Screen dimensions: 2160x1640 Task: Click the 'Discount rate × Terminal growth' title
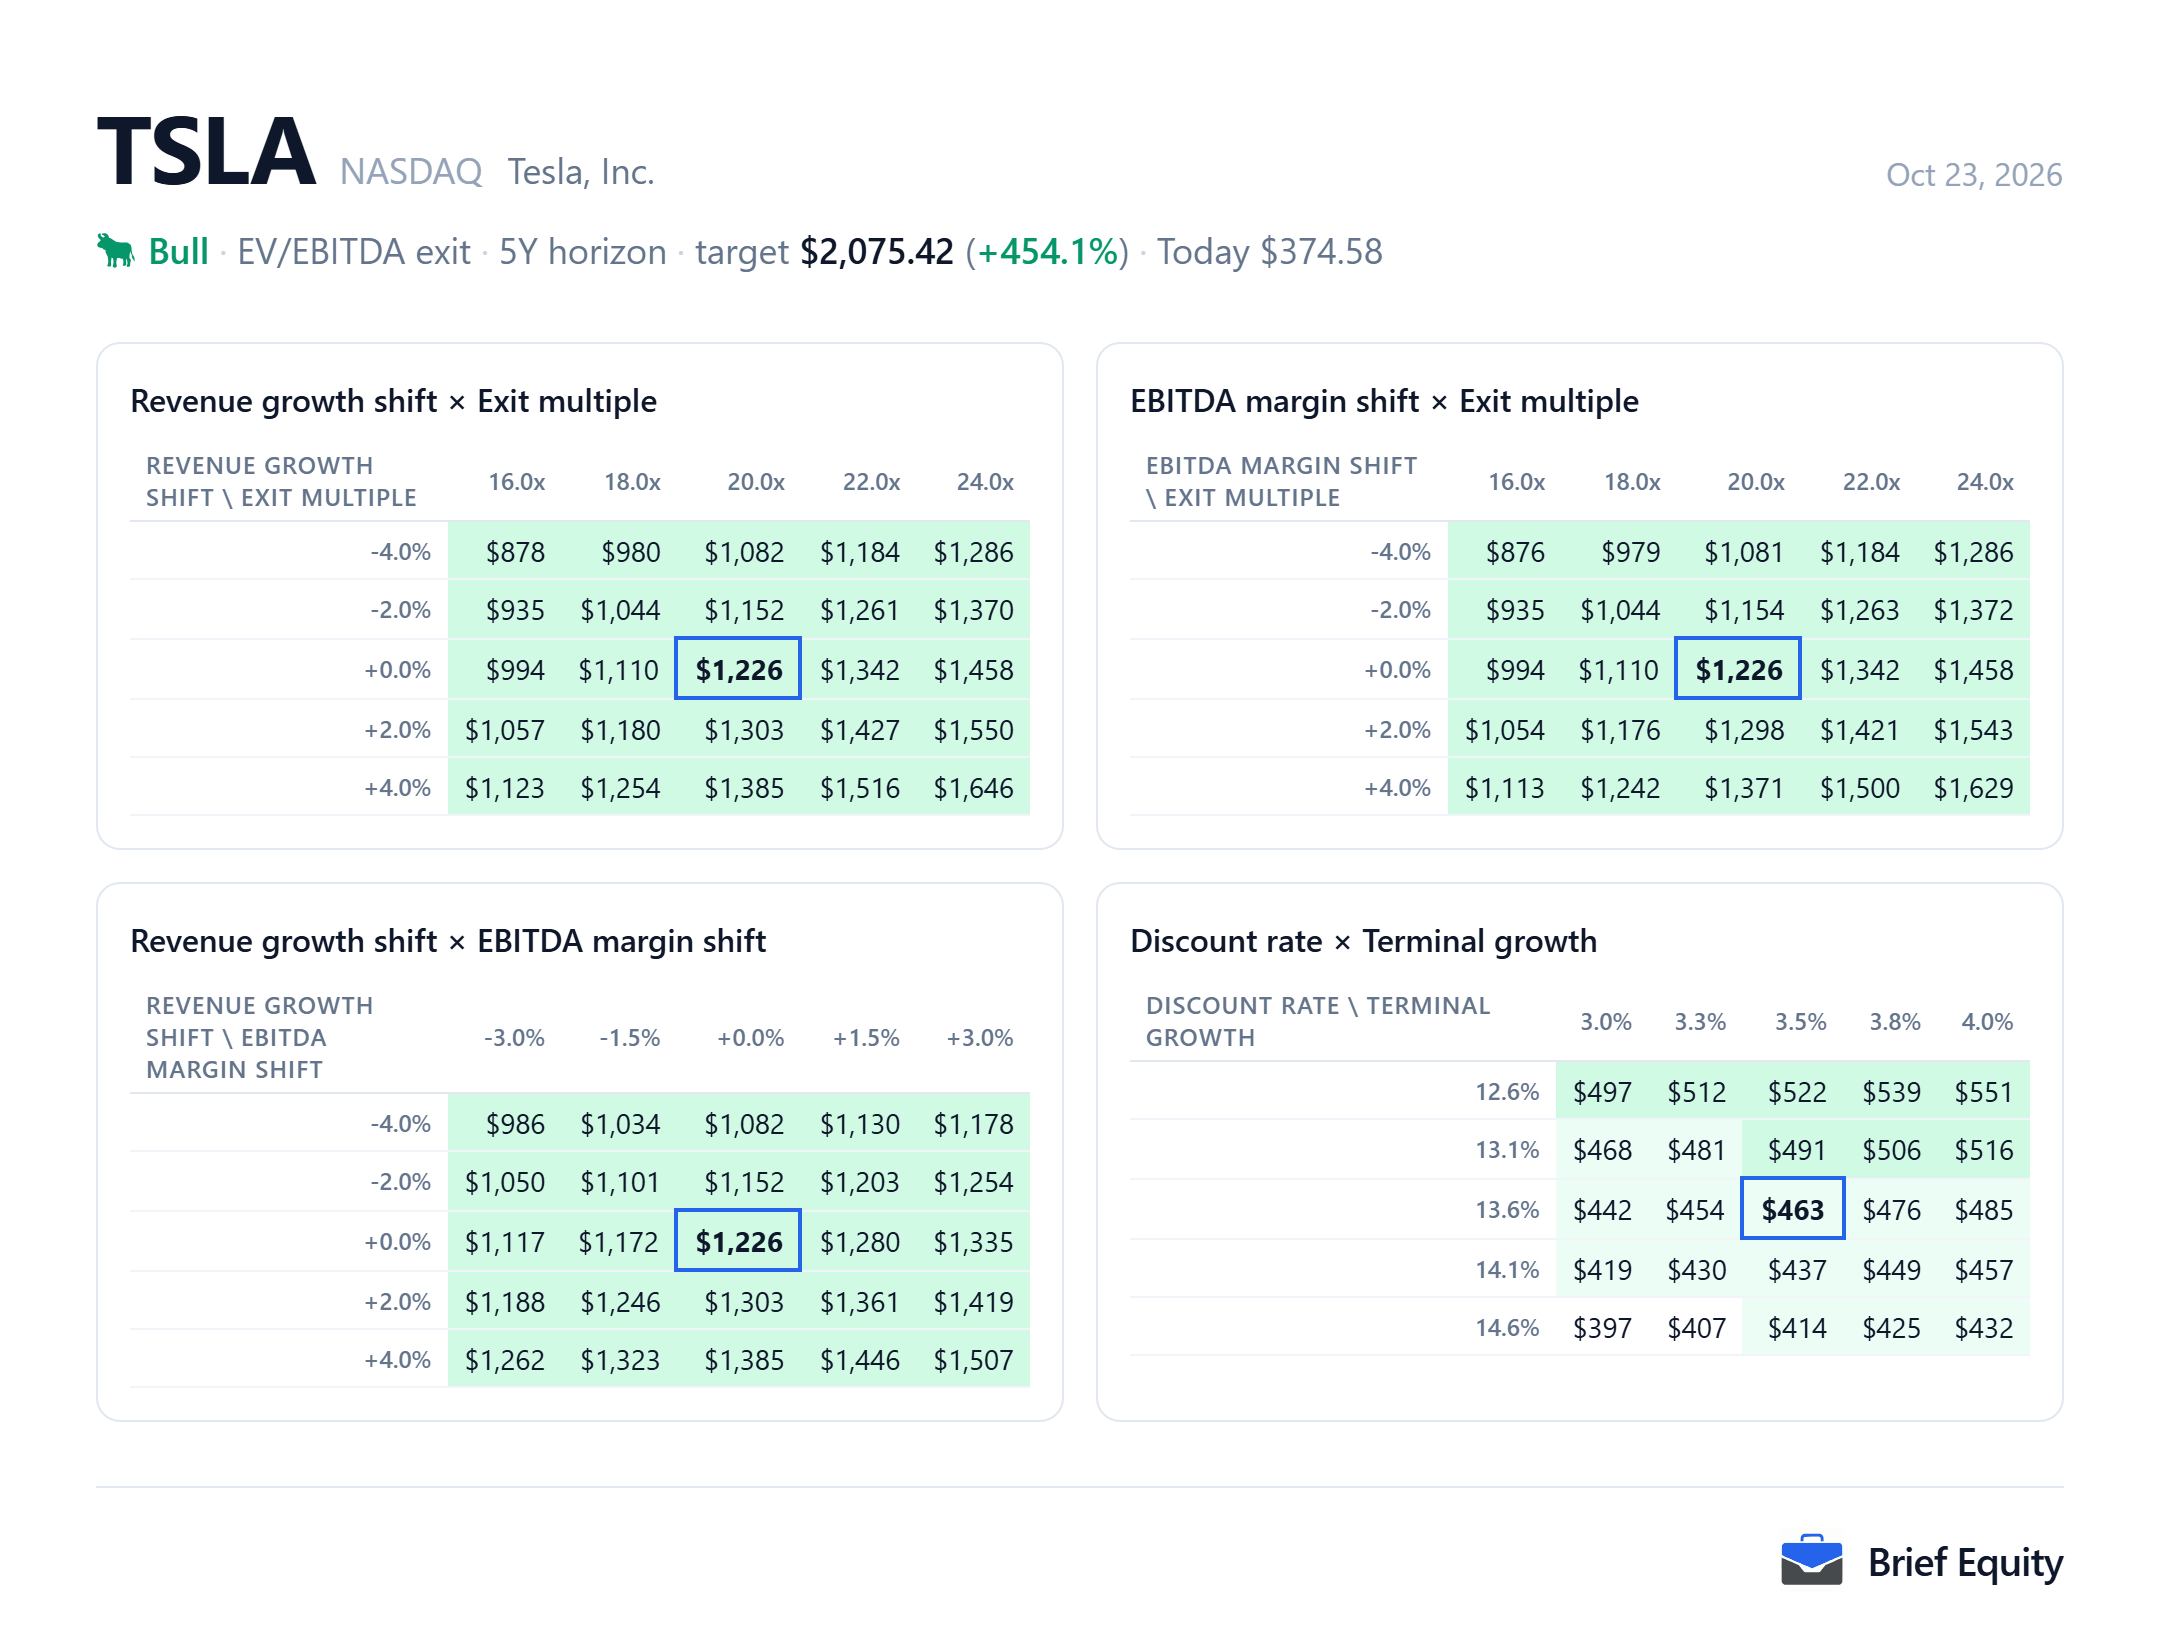(1363, 941)
